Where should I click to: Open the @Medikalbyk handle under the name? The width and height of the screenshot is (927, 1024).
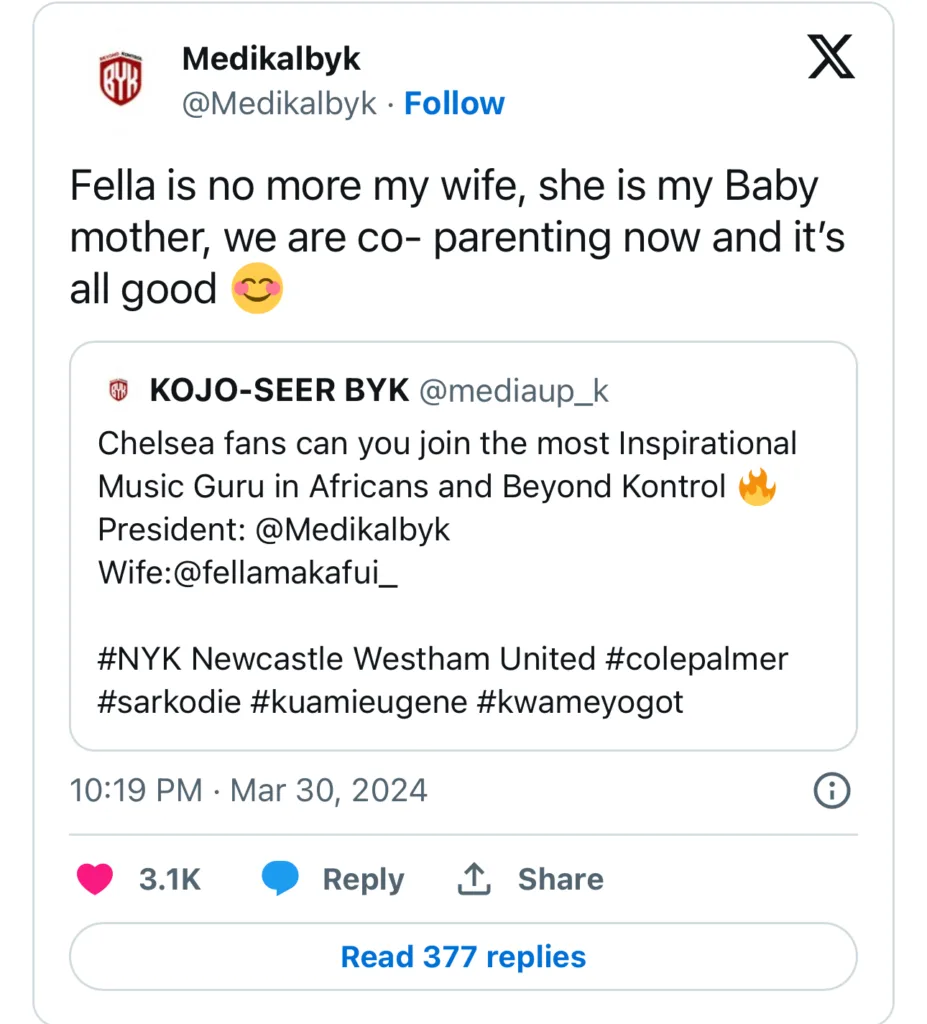[279, 103]
